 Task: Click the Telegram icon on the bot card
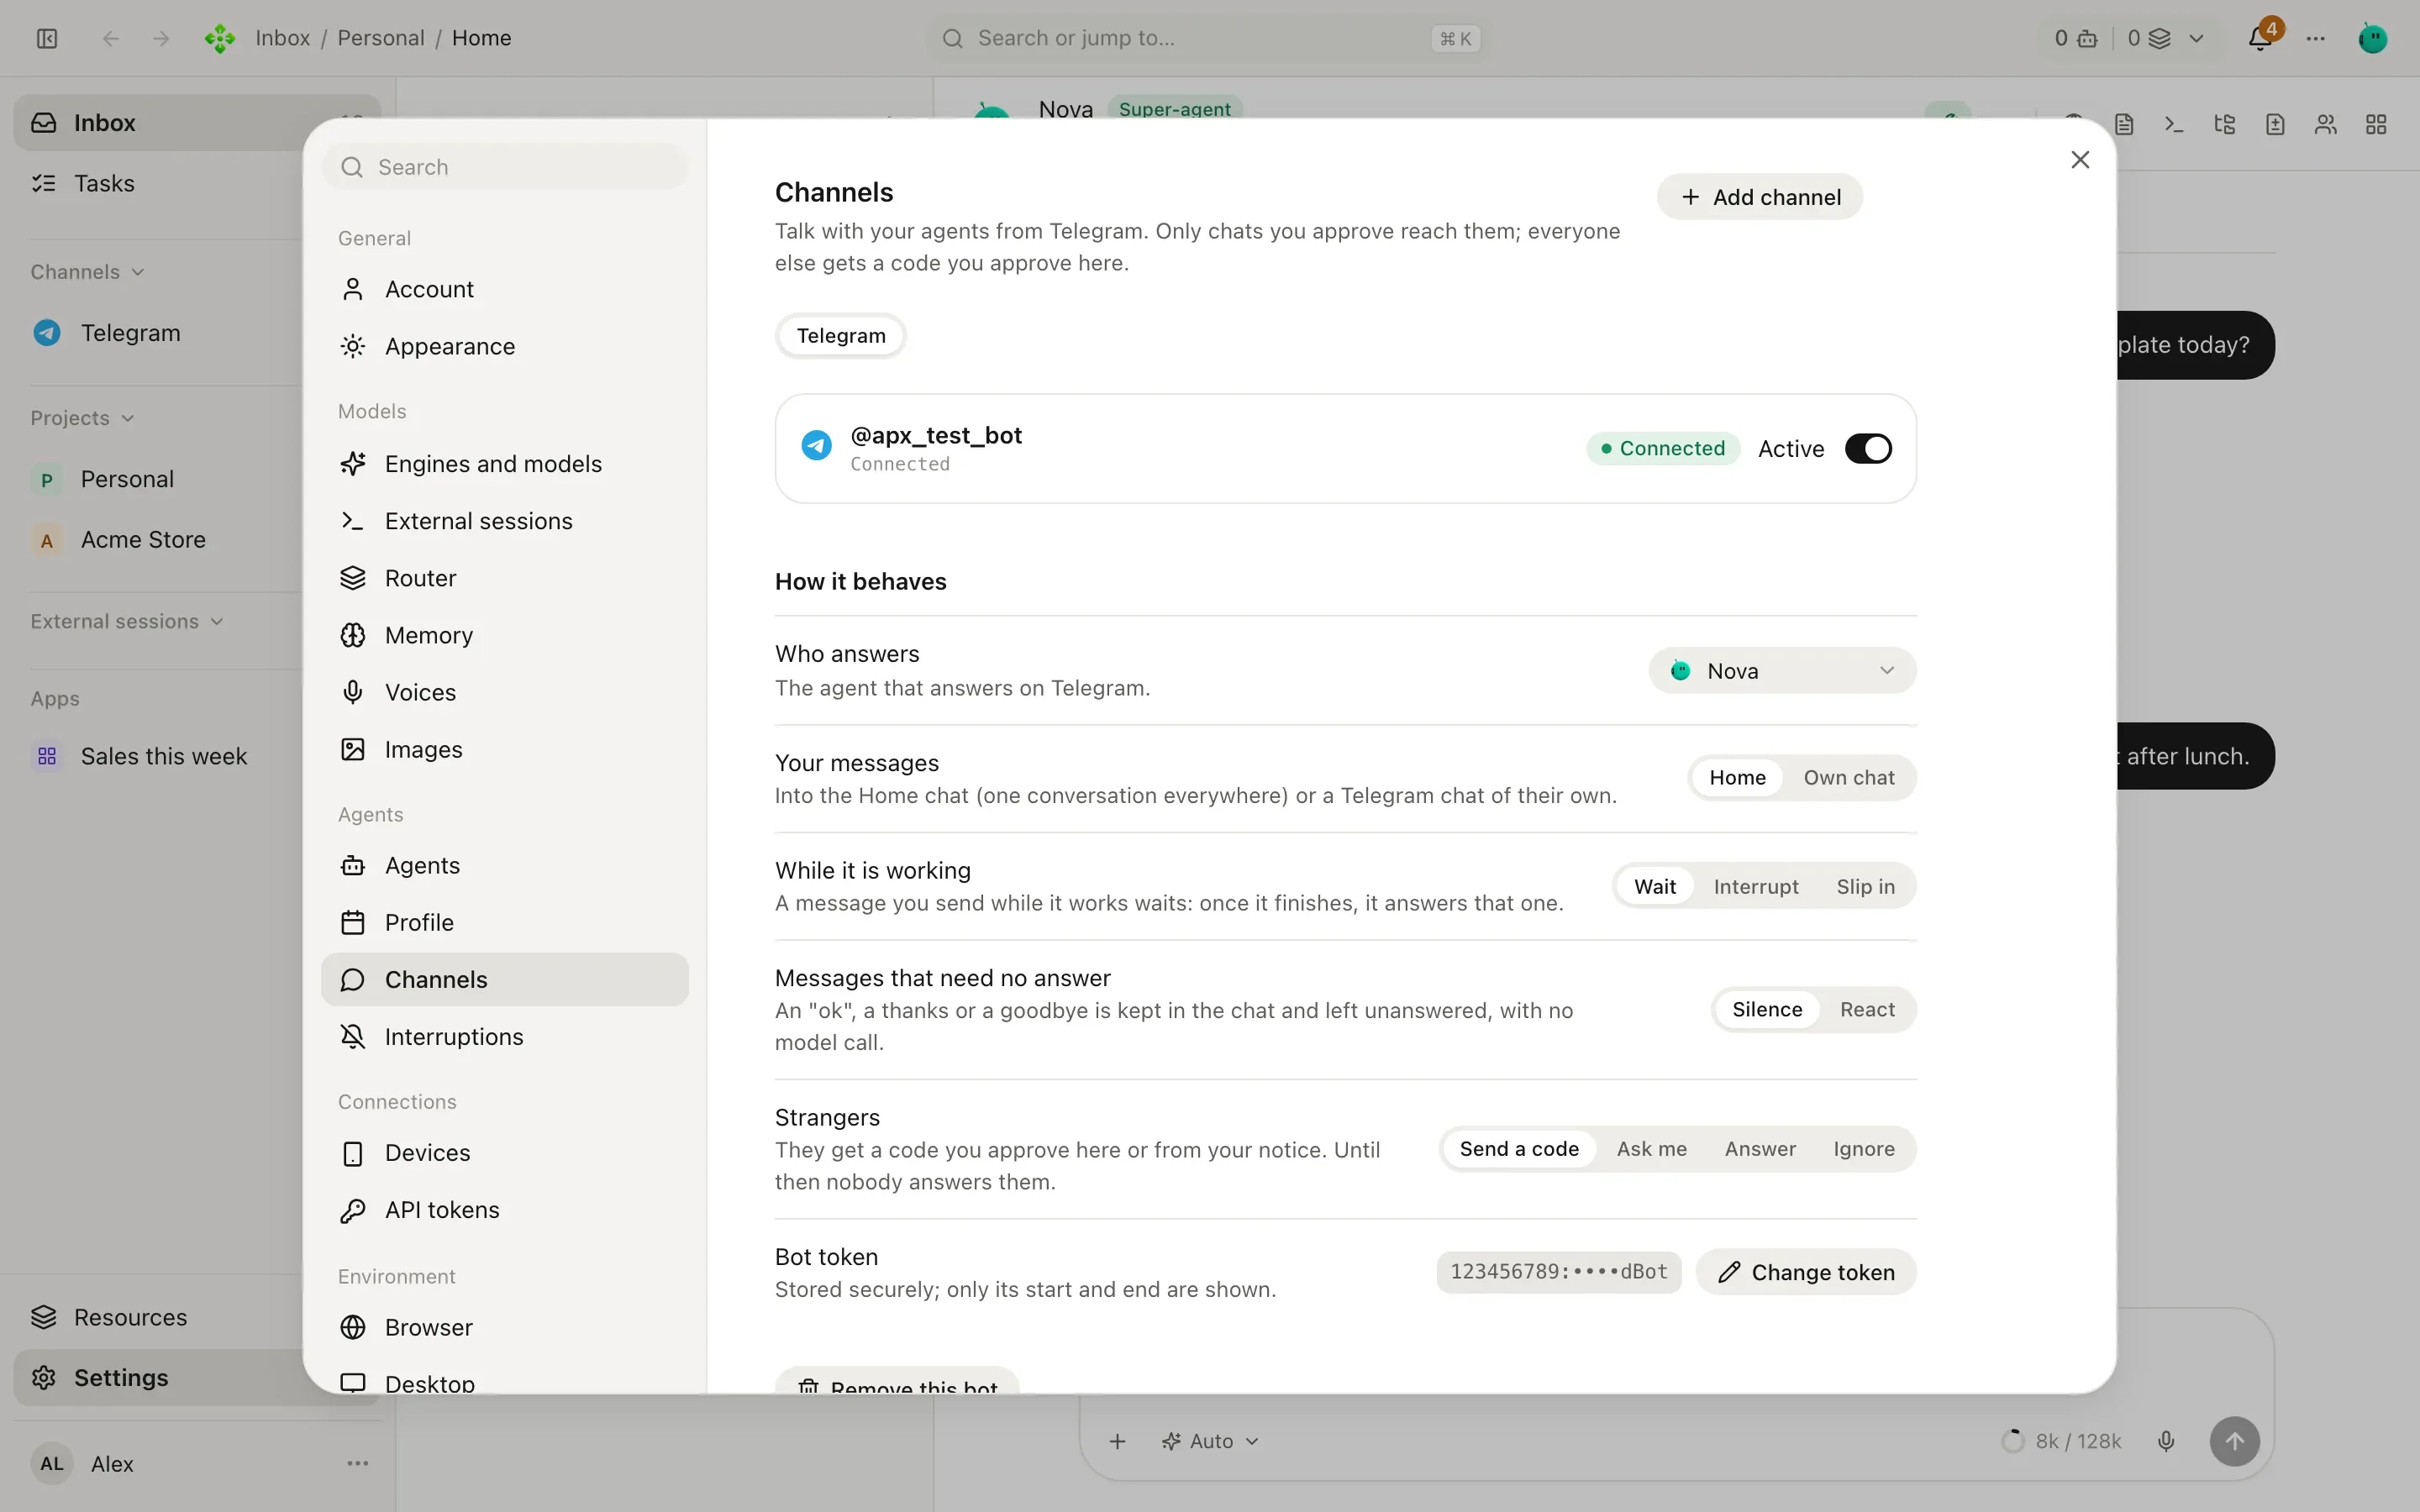[x=816, y=446]
